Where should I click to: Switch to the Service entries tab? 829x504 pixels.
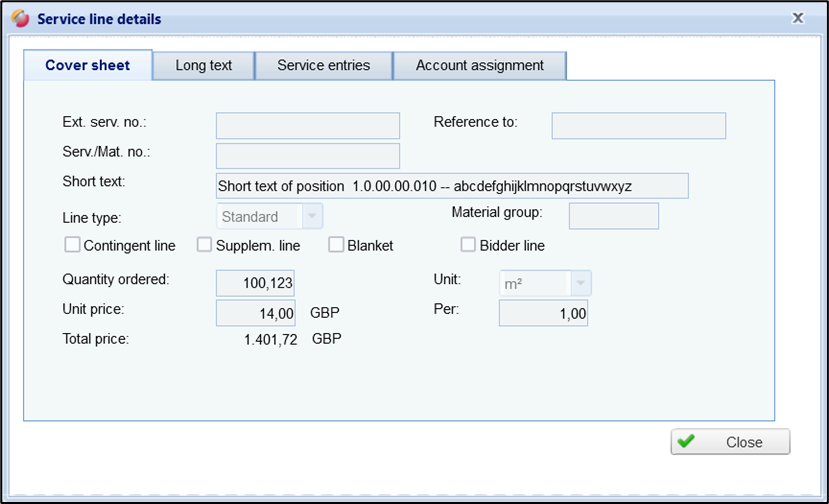tap(323, 65)
